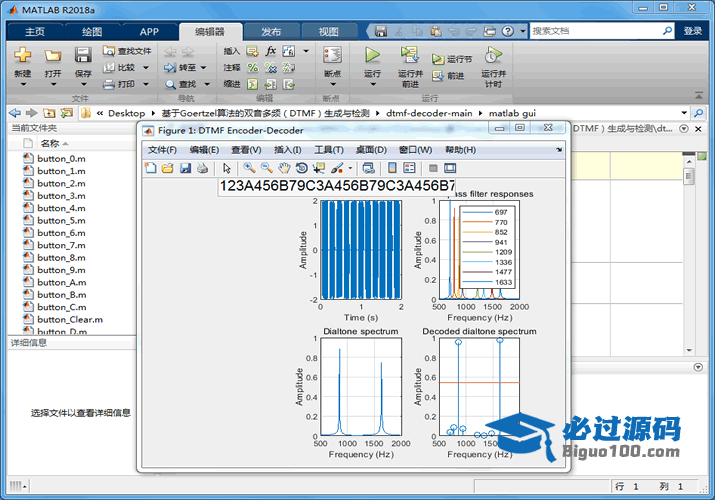Image resolution: width=715 pixels, height=500 pixels.
Task: Click the back navigation arrow in address bar
Action: click(x=15, y=113)
